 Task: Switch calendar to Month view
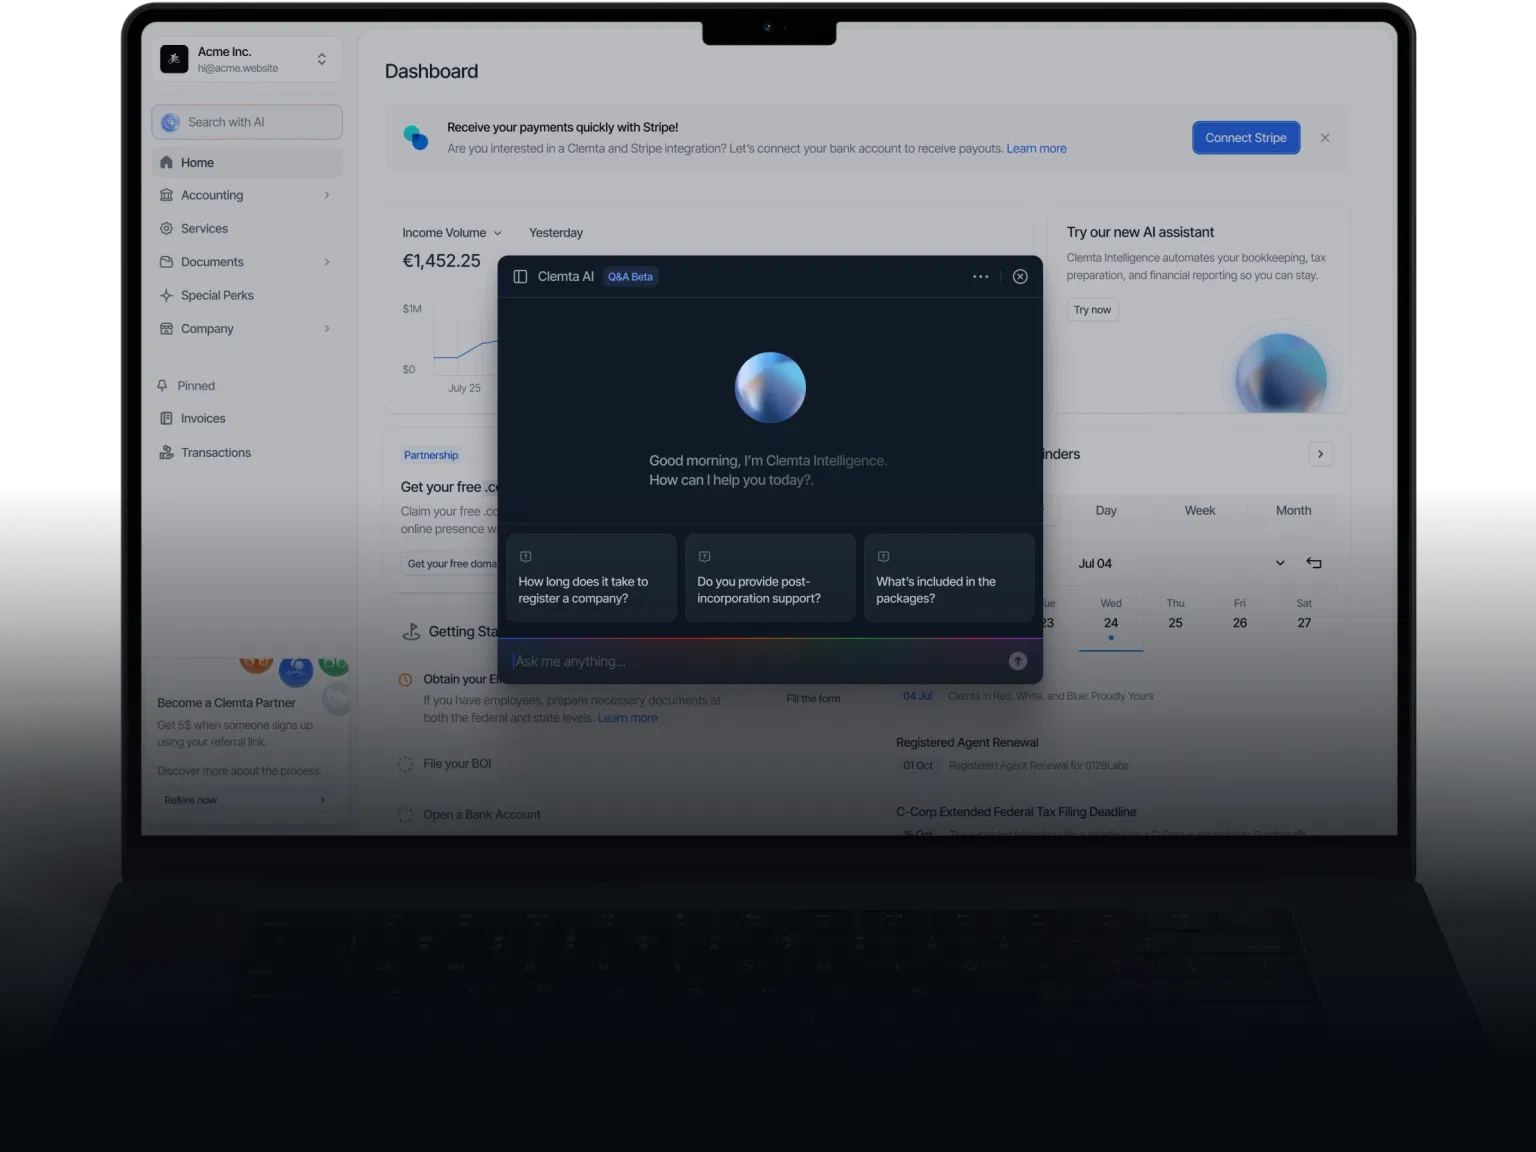(1293, 510)
